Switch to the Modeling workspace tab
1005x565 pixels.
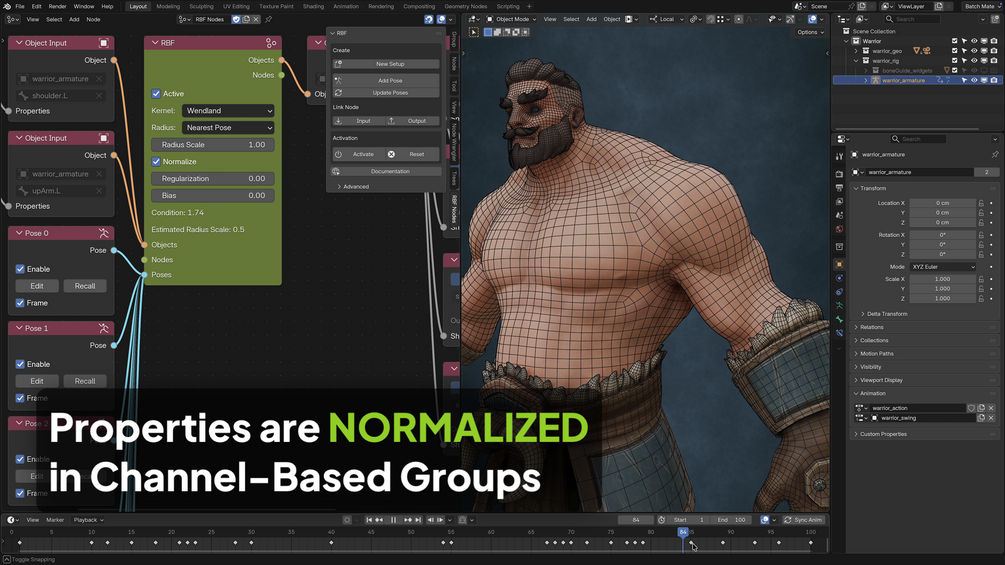point(168,6)
